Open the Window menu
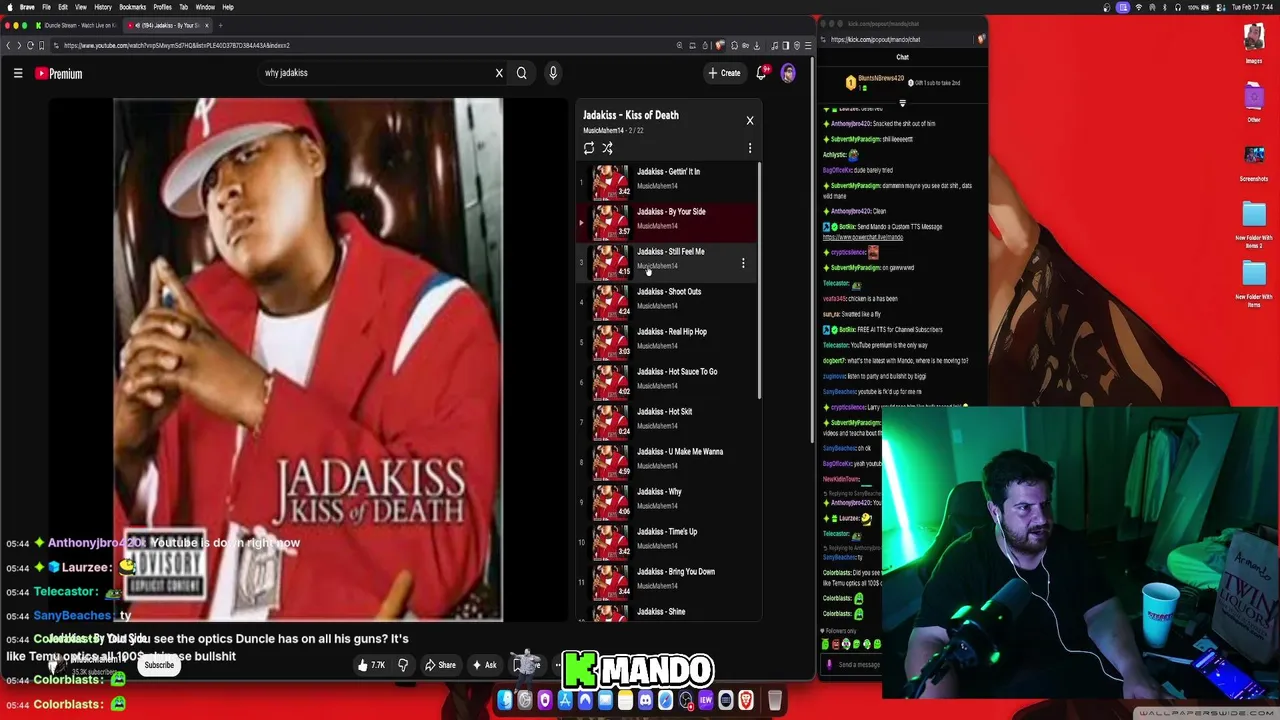1280x720 pixels. (x=205, y=7)
